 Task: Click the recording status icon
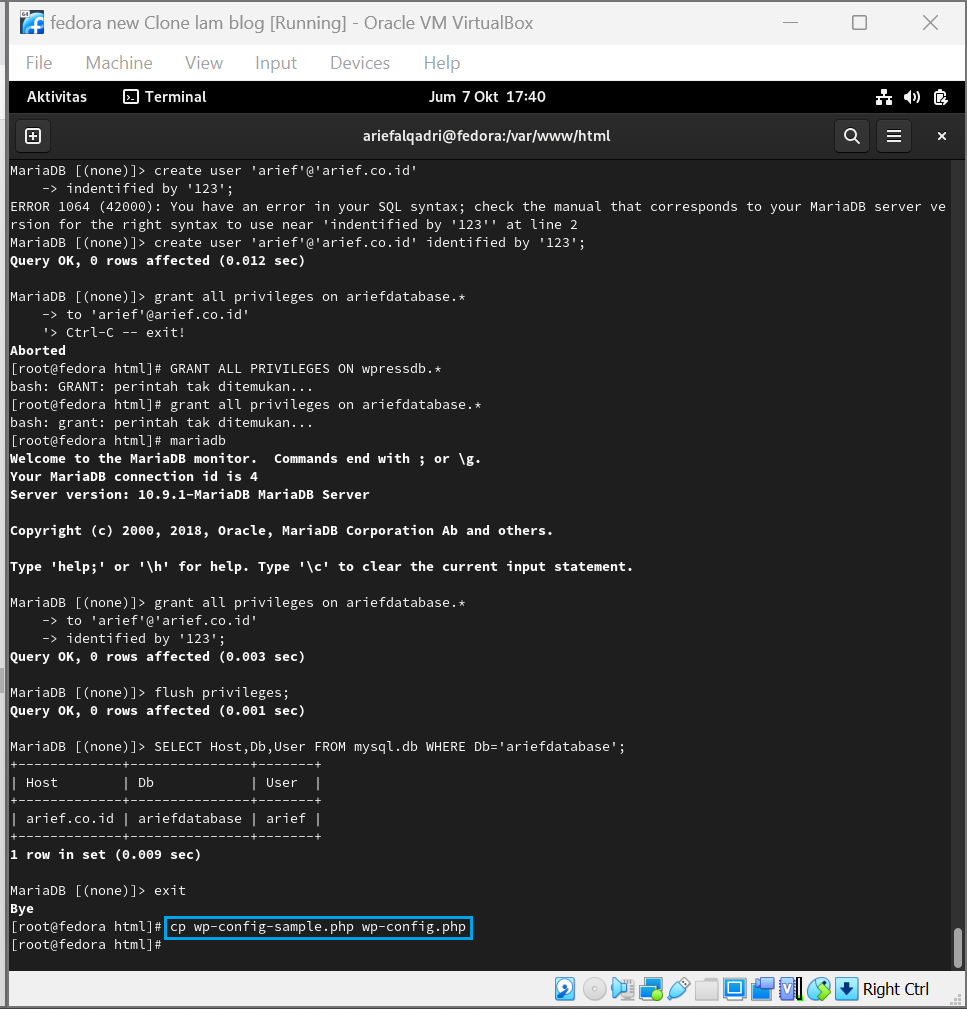[x=762, y=988]
